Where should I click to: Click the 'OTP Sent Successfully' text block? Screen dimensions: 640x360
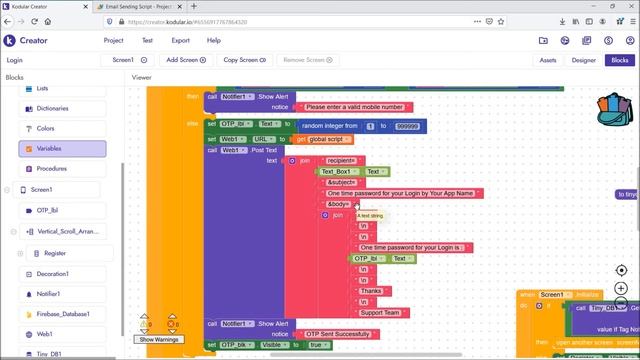click(x=338, y=334)
